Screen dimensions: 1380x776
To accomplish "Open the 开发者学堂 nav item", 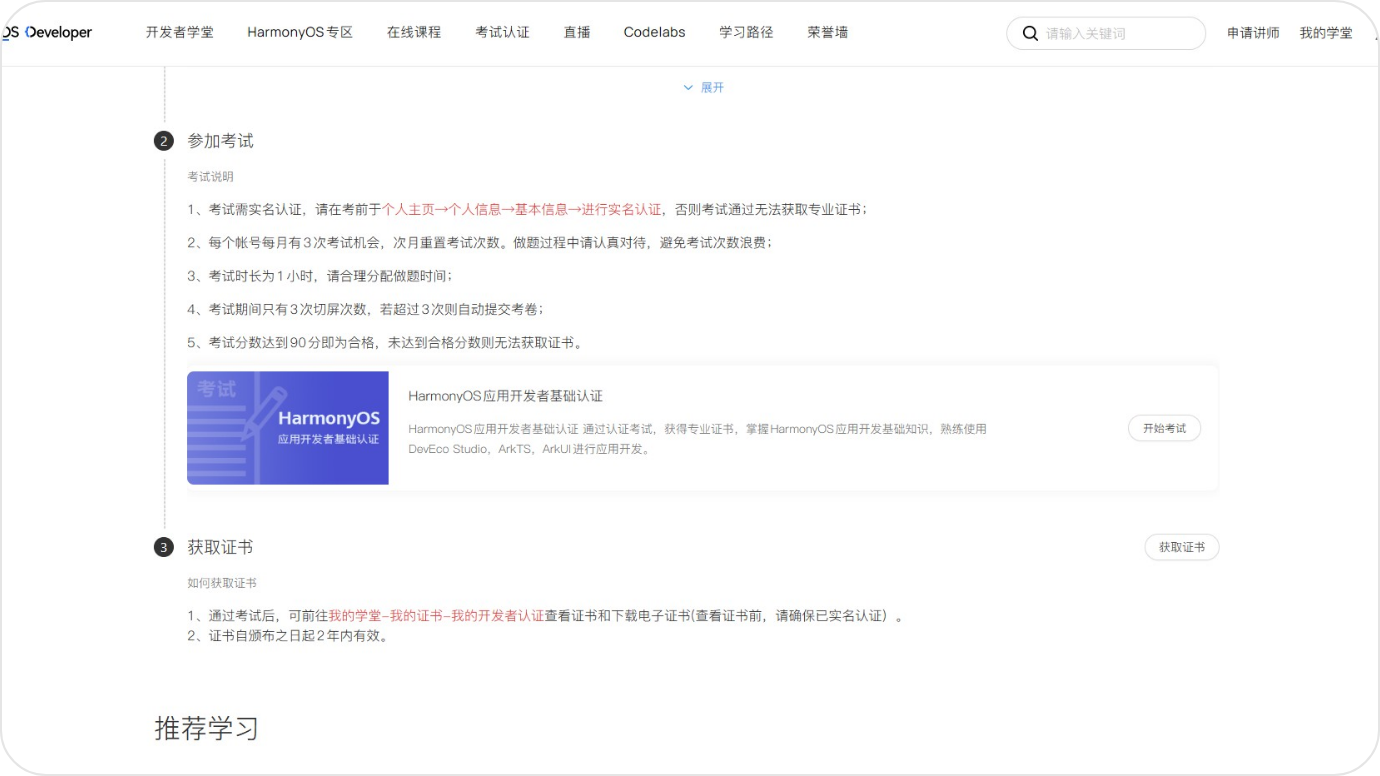I will coord(179,32).
